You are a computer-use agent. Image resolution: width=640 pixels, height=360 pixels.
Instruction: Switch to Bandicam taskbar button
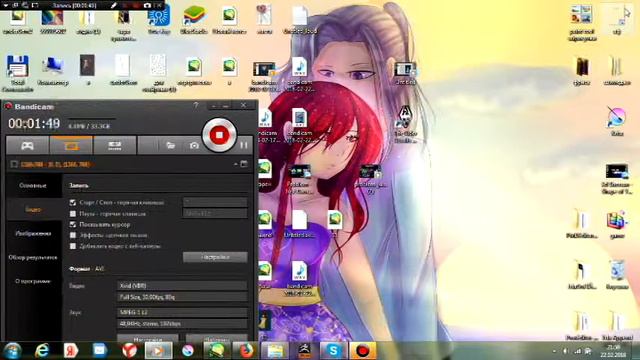coord(362,351)
